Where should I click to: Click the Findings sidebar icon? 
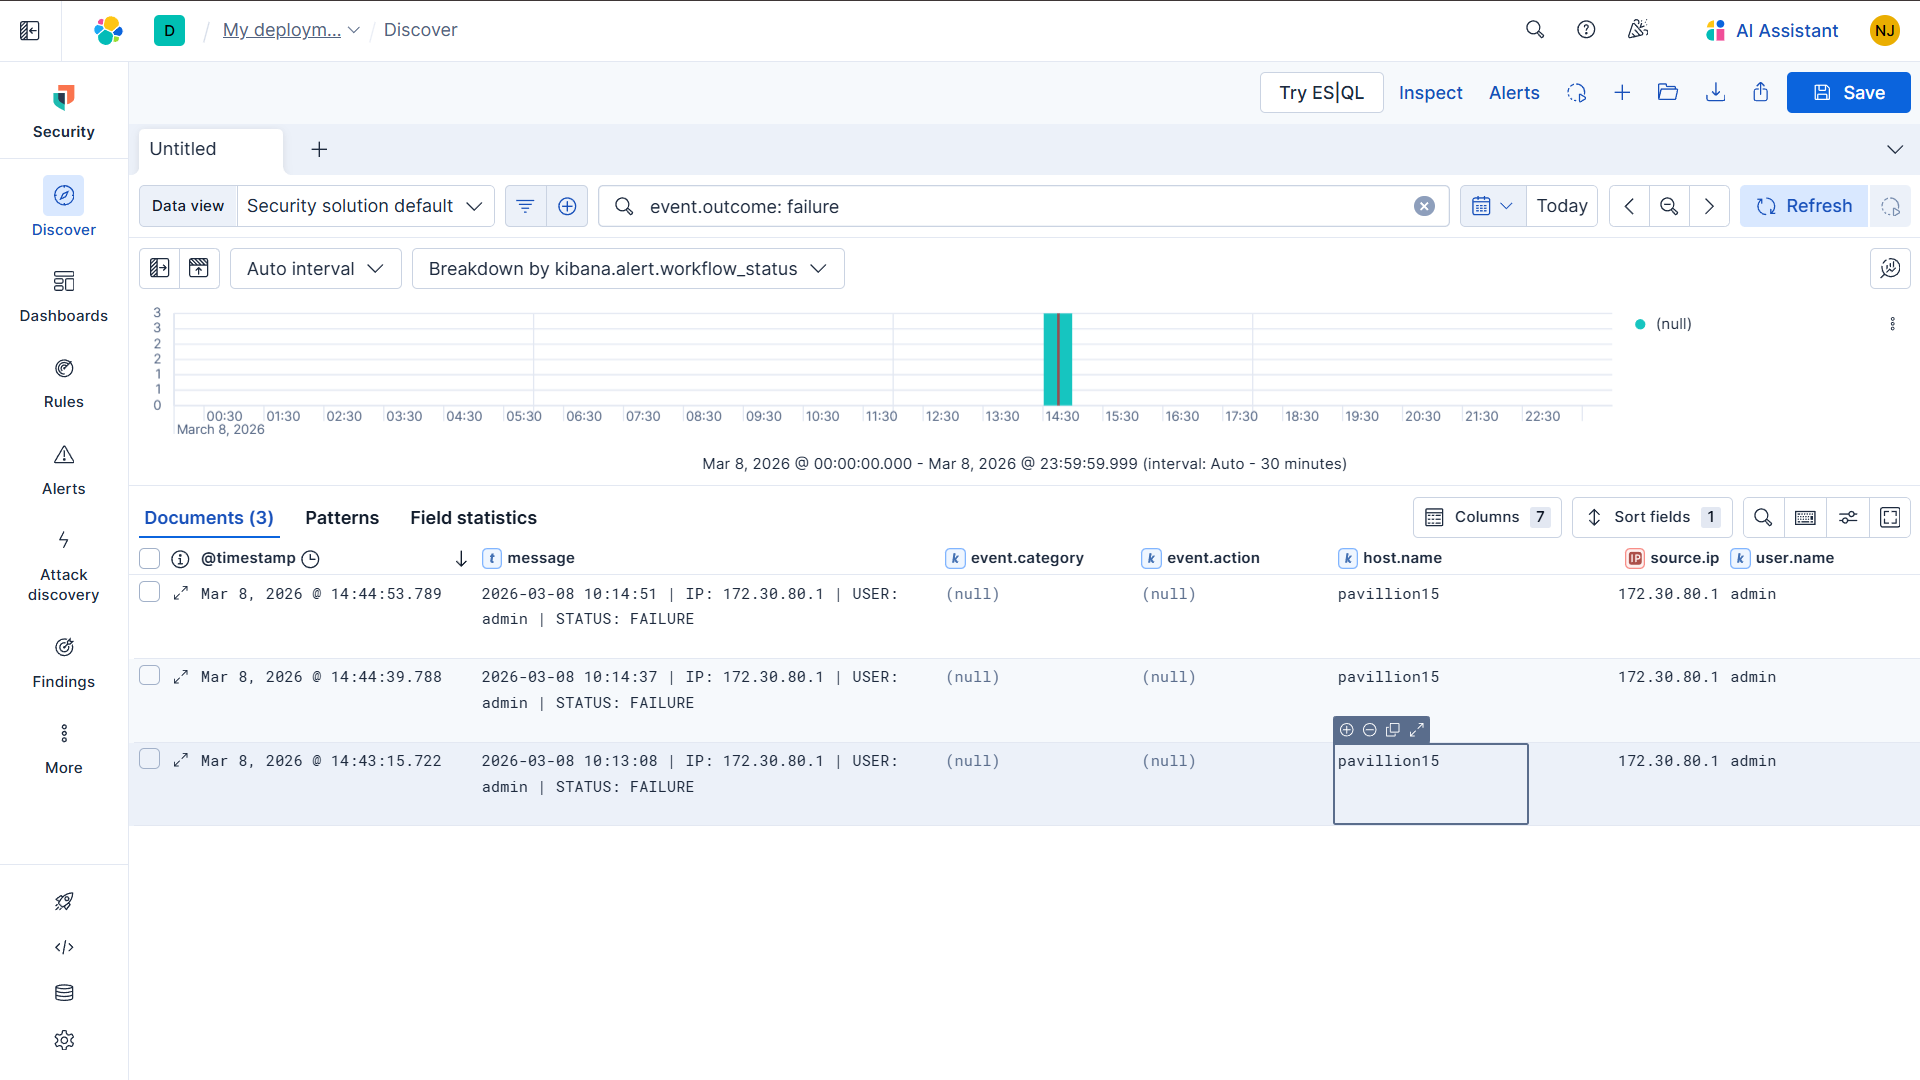coord(63,648)
